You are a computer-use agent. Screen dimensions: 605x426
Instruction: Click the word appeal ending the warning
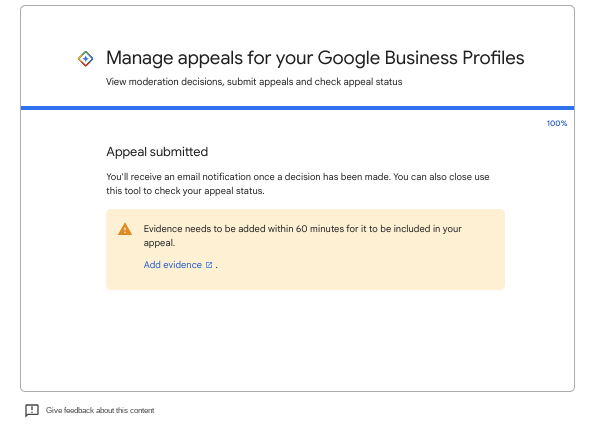(160, 242)
